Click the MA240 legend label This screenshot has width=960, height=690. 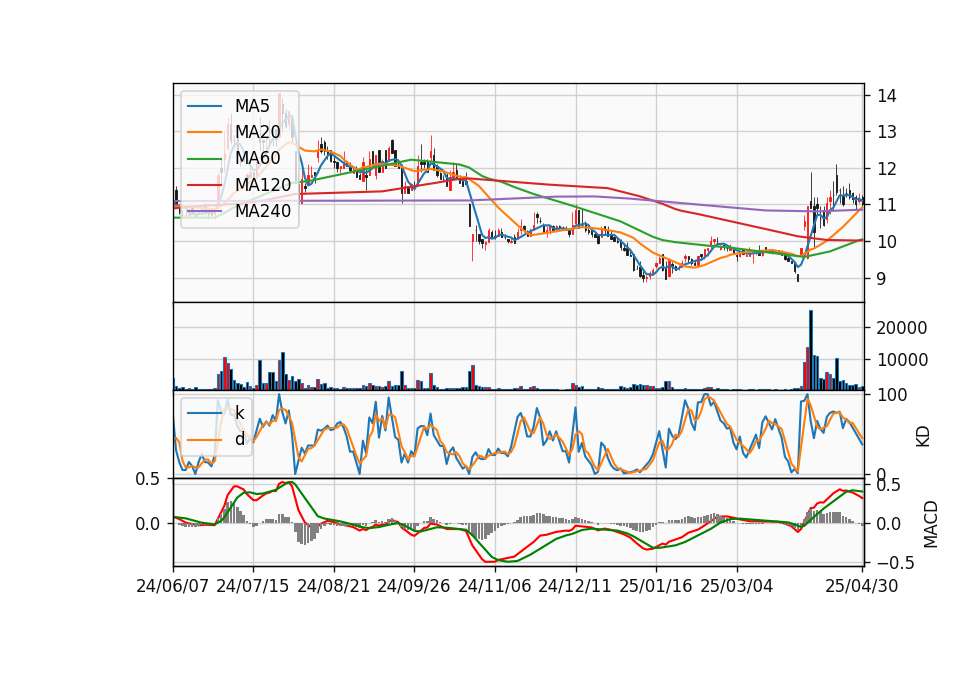click(263, 211)
